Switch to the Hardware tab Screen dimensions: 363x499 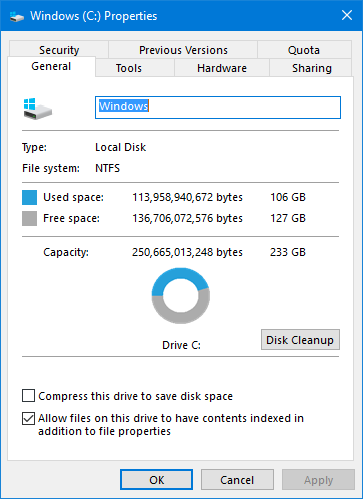(x=222, y=68)
